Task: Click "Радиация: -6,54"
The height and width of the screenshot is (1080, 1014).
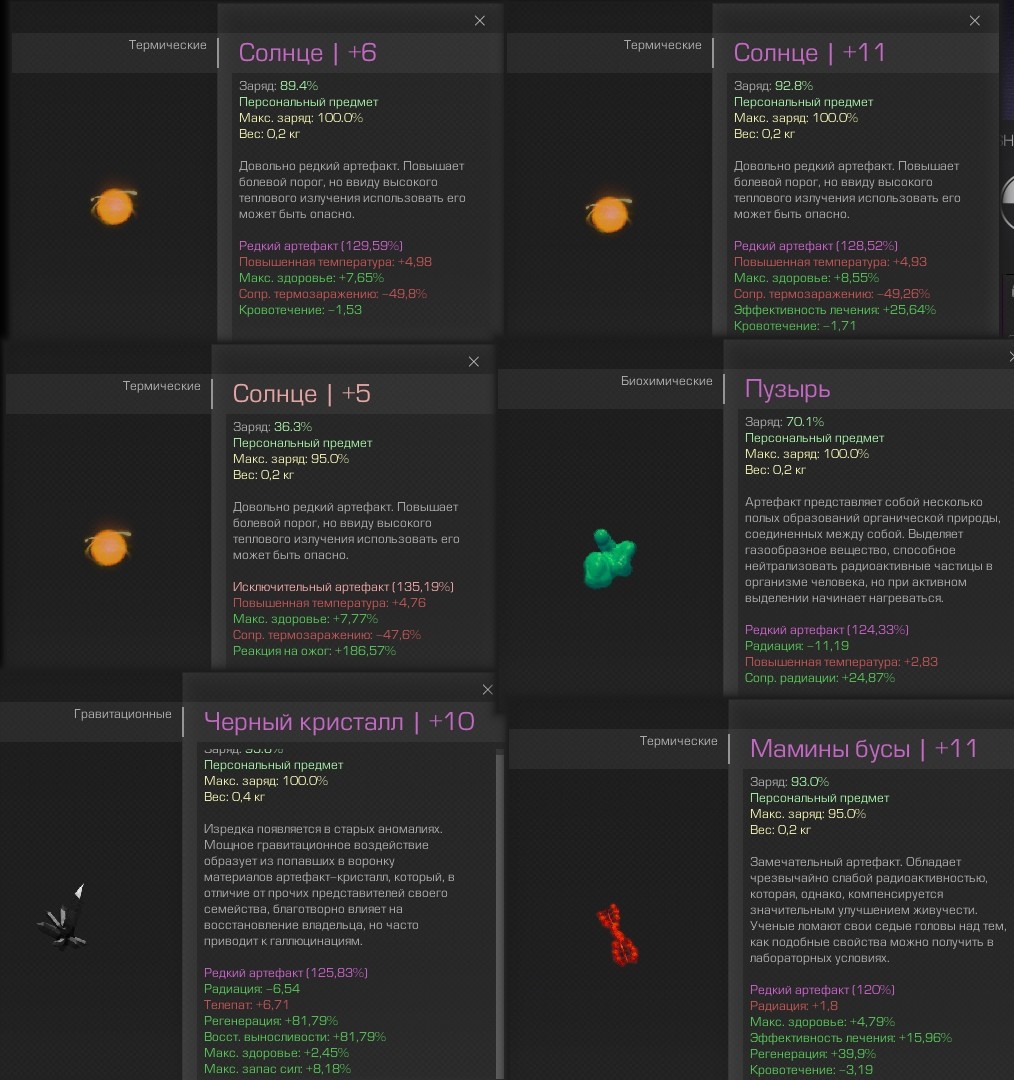Action: 251,988
